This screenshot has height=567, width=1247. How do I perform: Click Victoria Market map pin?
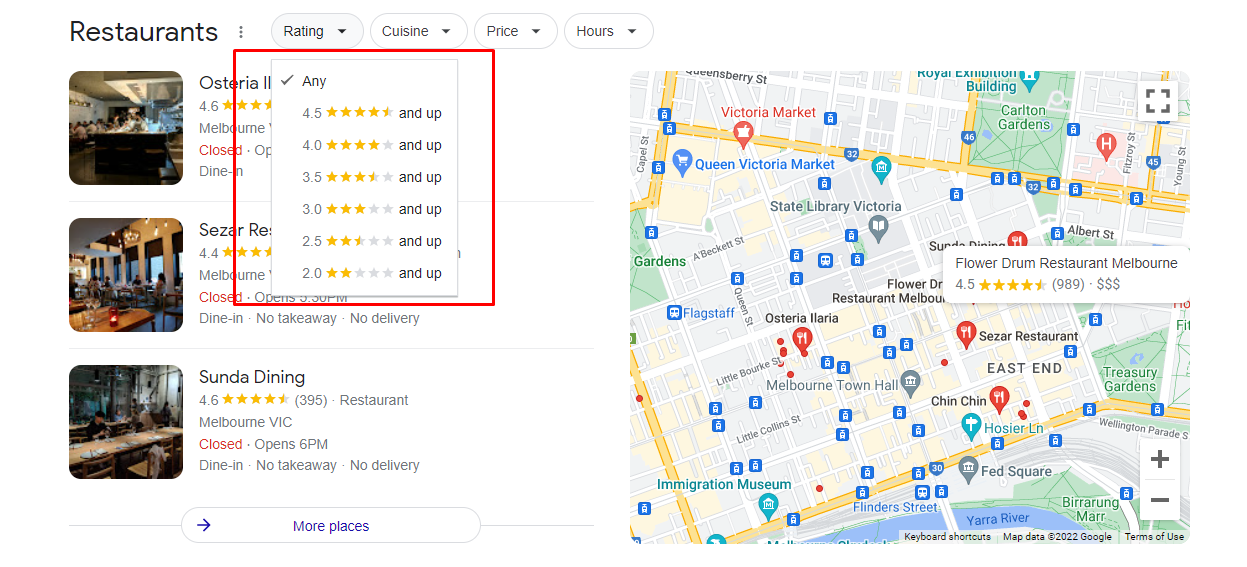coord(743,132)
